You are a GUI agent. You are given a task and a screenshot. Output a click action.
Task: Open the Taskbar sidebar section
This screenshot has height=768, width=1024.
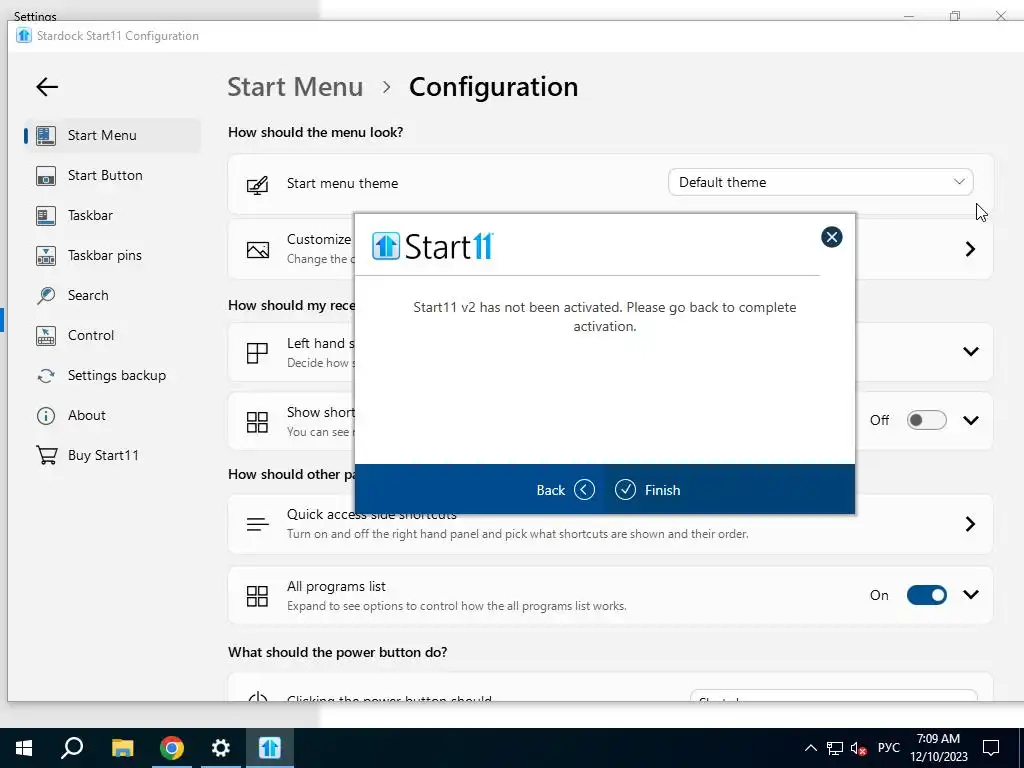[112, 215]
